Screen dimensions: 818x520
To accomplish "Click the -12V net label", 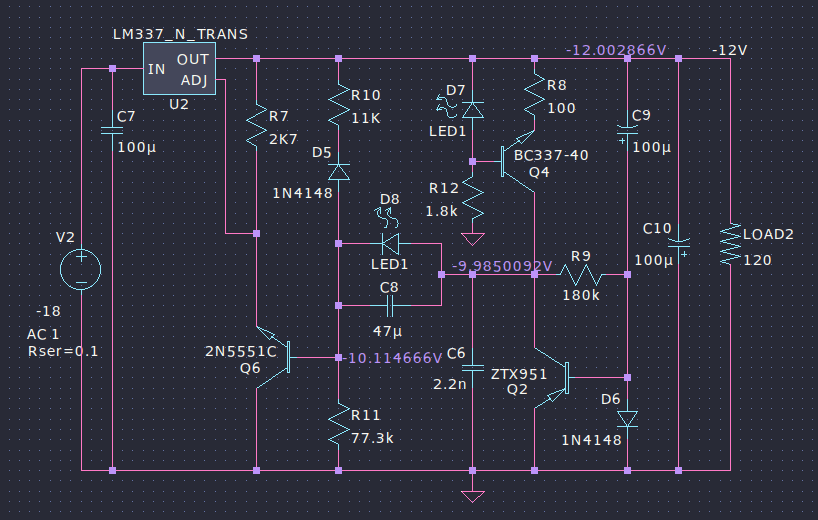I will pyautogui.click(x=730, y=51).
